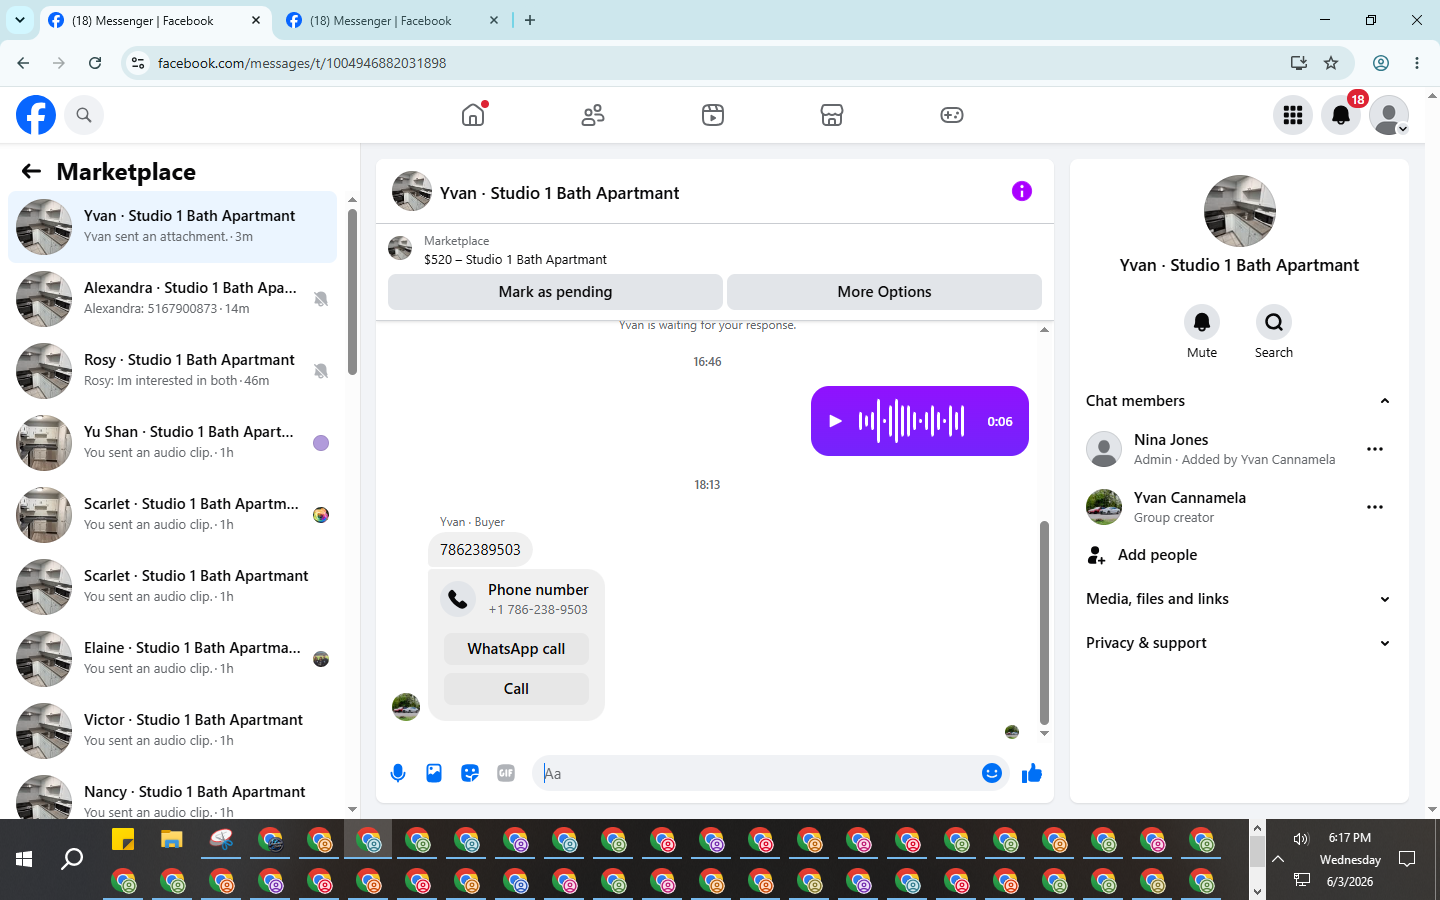Open the Yvan Studio 1 Bath conversation
The width and height of the screenshot is (1440, 900).
click(x=172, y=227)
